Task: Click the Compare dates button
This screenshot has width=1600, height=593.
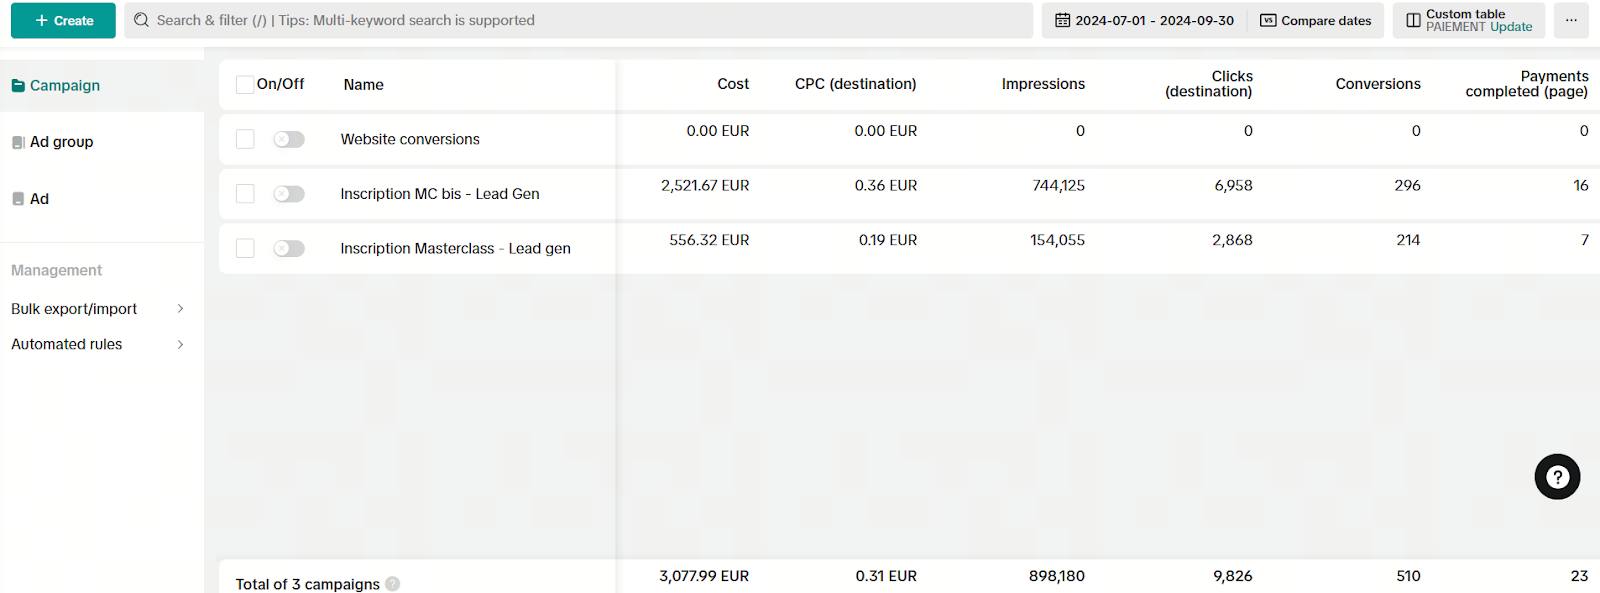Action: (x=1315, y=20)
